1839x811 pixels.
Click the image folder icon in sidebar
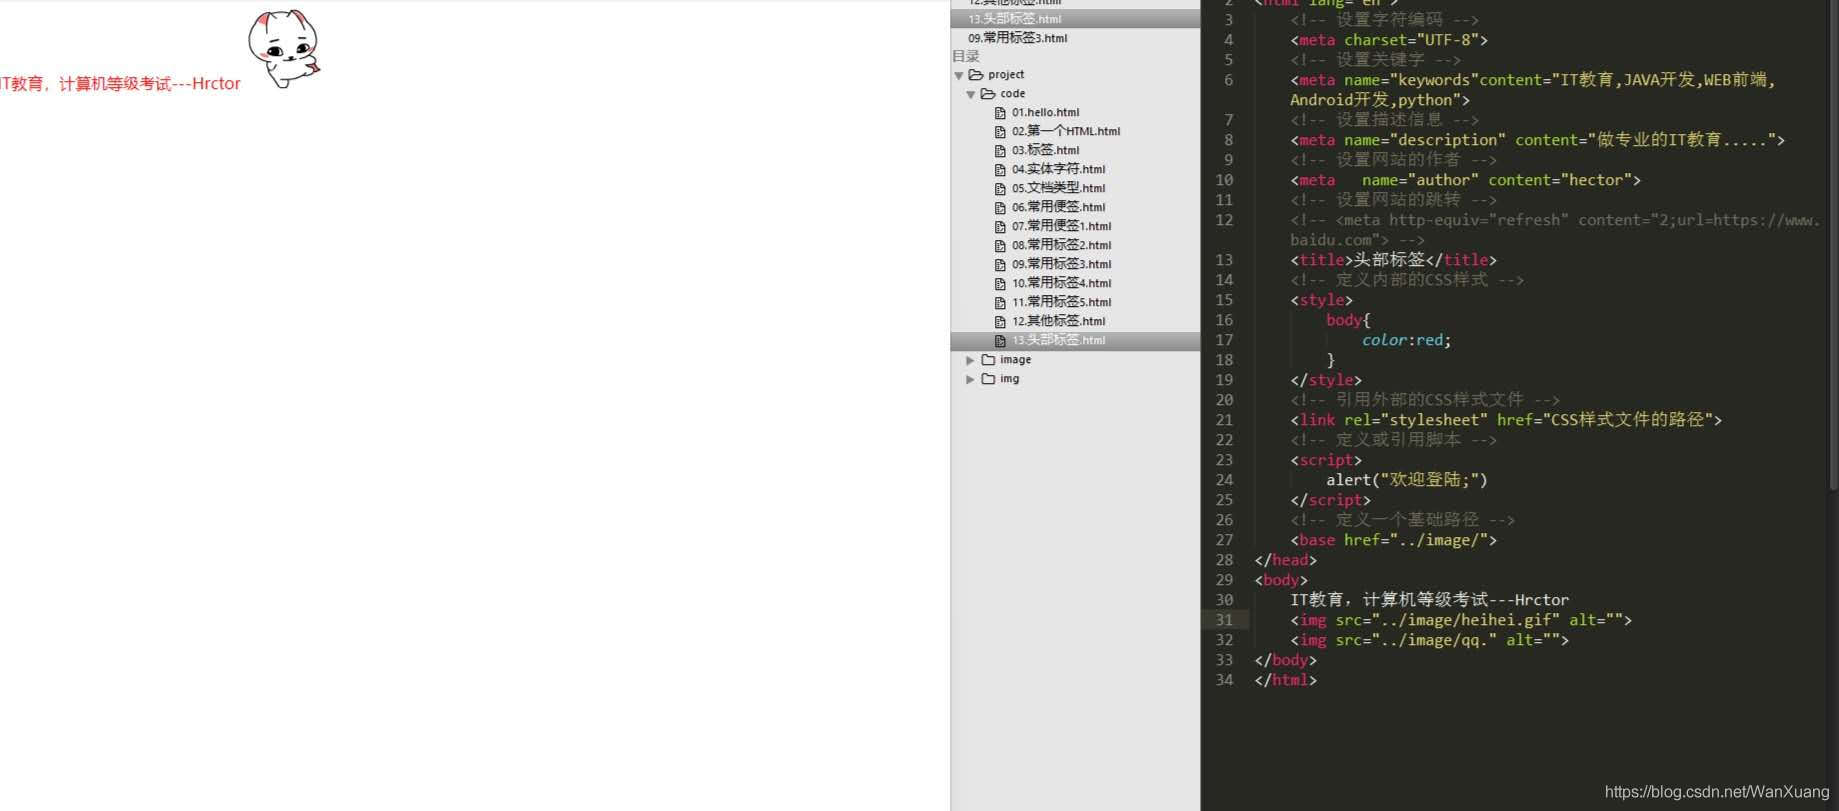coord(988,360)
